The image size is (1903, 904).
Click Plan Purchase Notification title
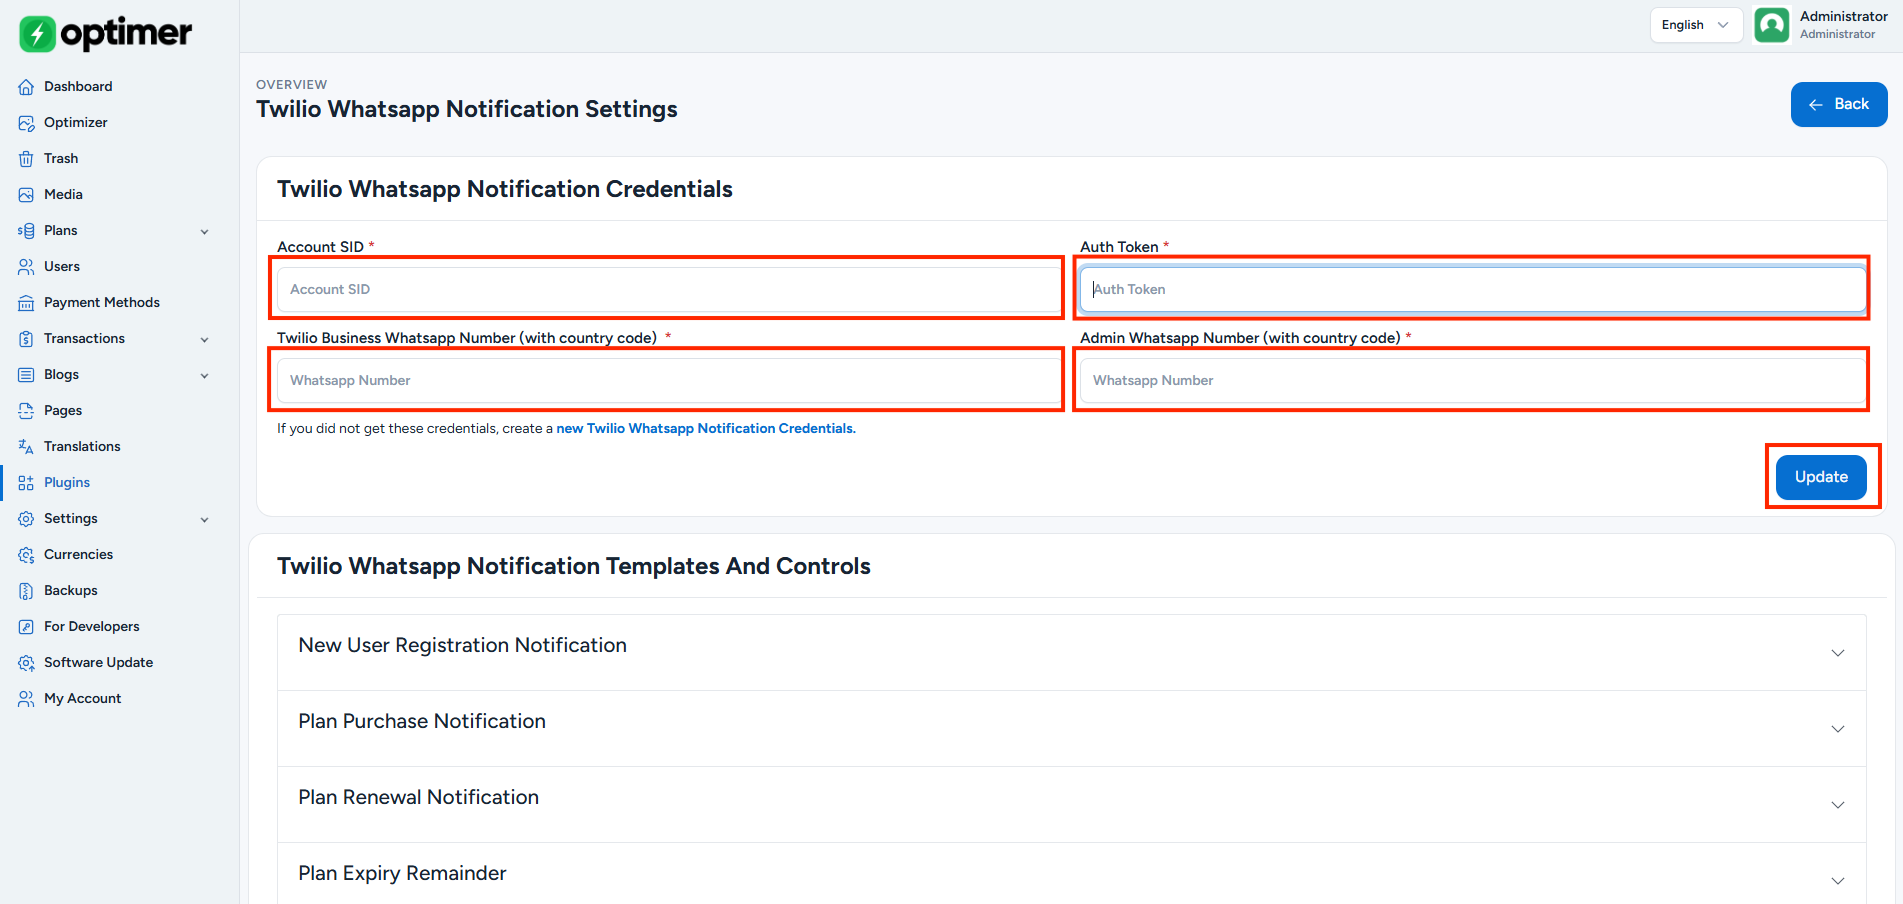pos(422,722)
